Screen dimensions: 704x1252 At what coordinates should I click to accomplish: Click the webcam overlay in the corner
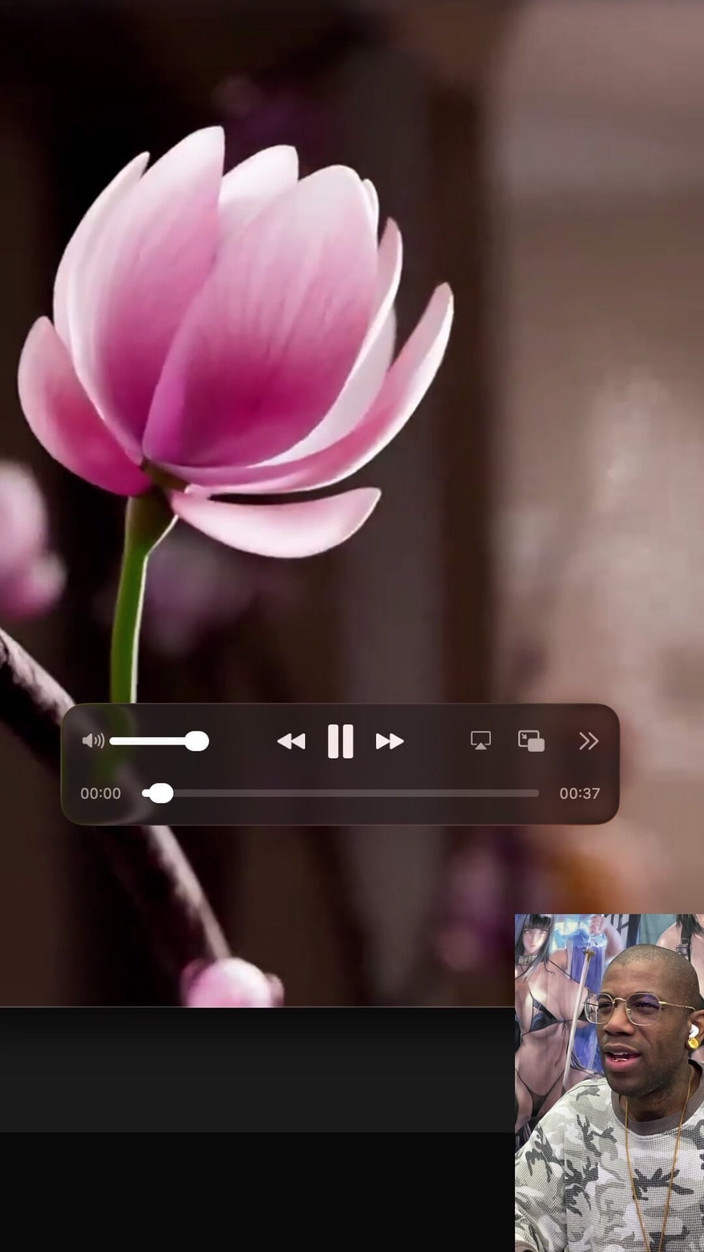(609, 1080)
